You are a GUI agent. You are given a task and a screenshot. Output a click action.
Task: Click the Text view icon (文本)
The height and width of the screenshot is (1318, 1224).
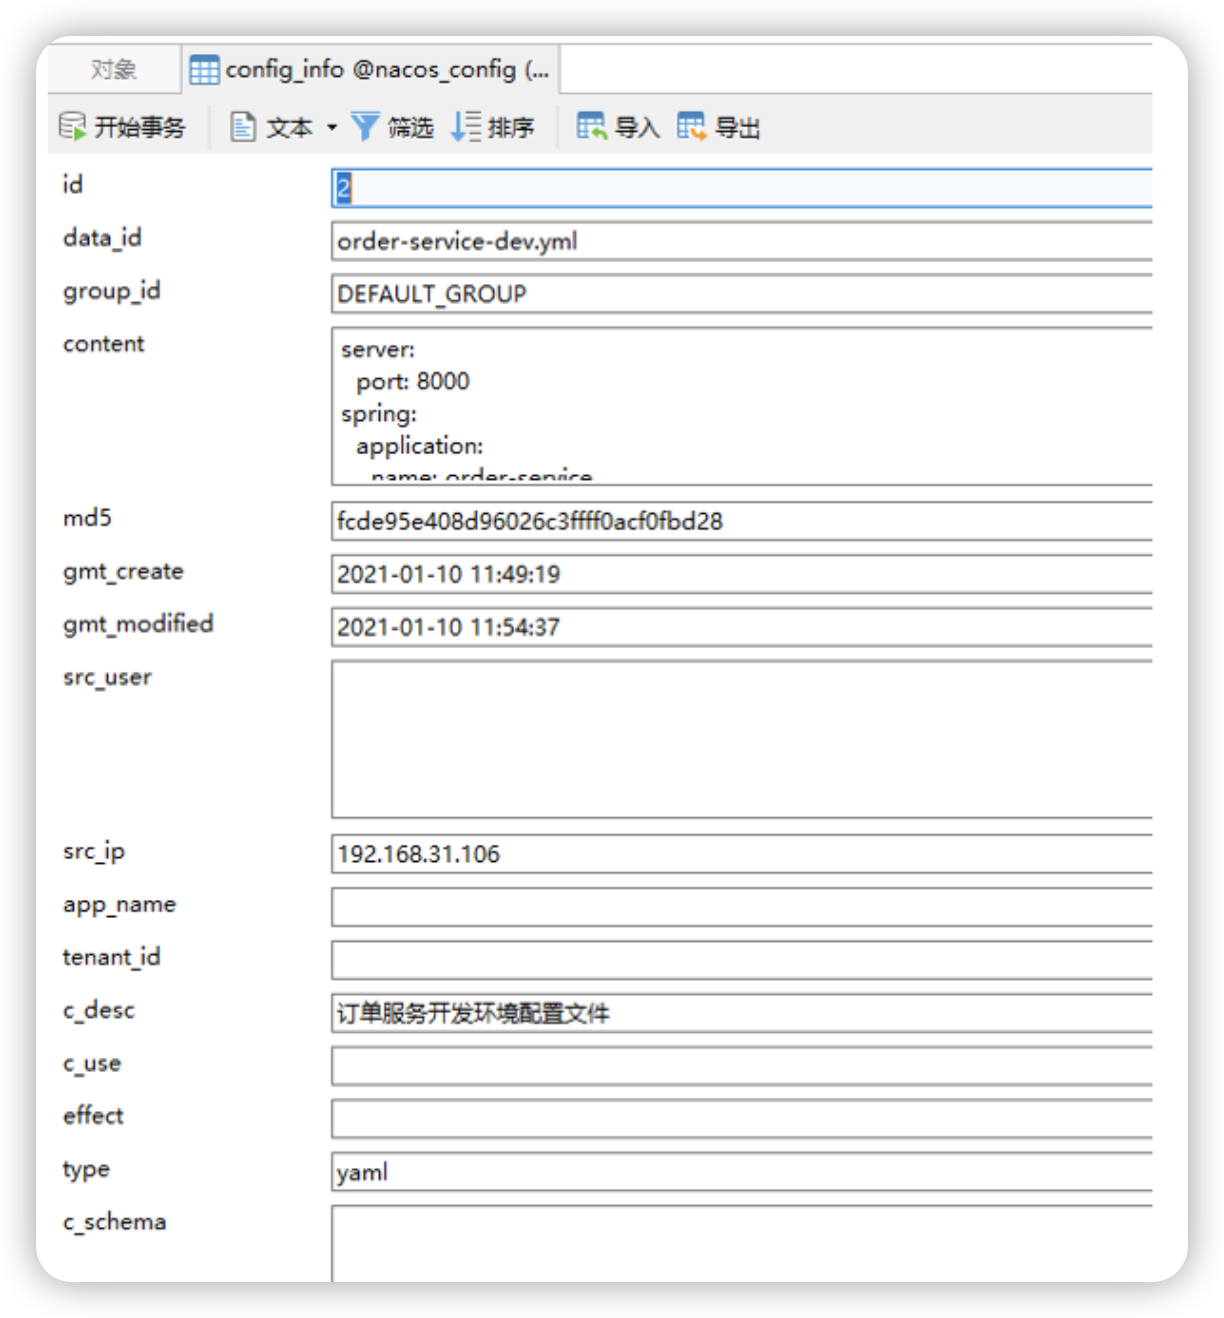(x=243, y=127)
